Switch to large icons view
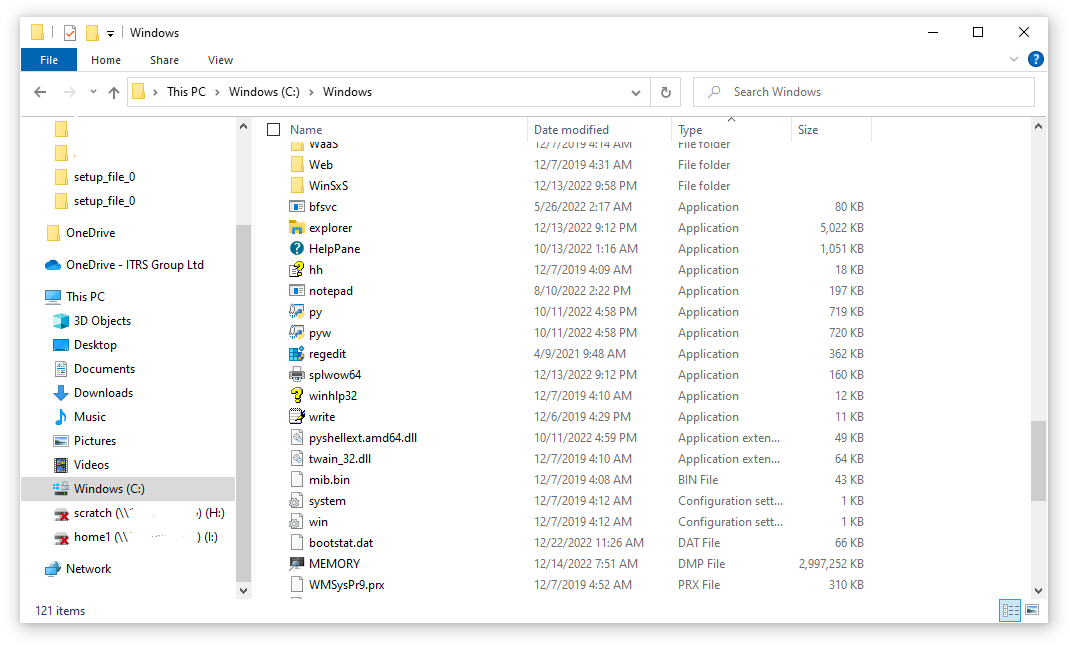1070x646 pixels. pos(1032,610)
